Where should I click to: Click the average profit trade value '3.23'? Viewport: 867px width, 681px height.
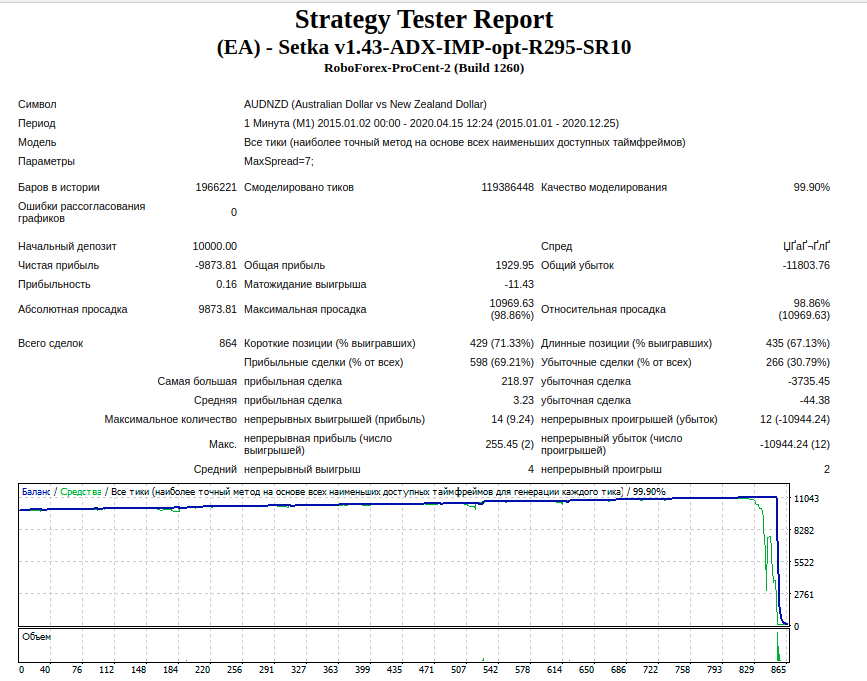point(523,401)
